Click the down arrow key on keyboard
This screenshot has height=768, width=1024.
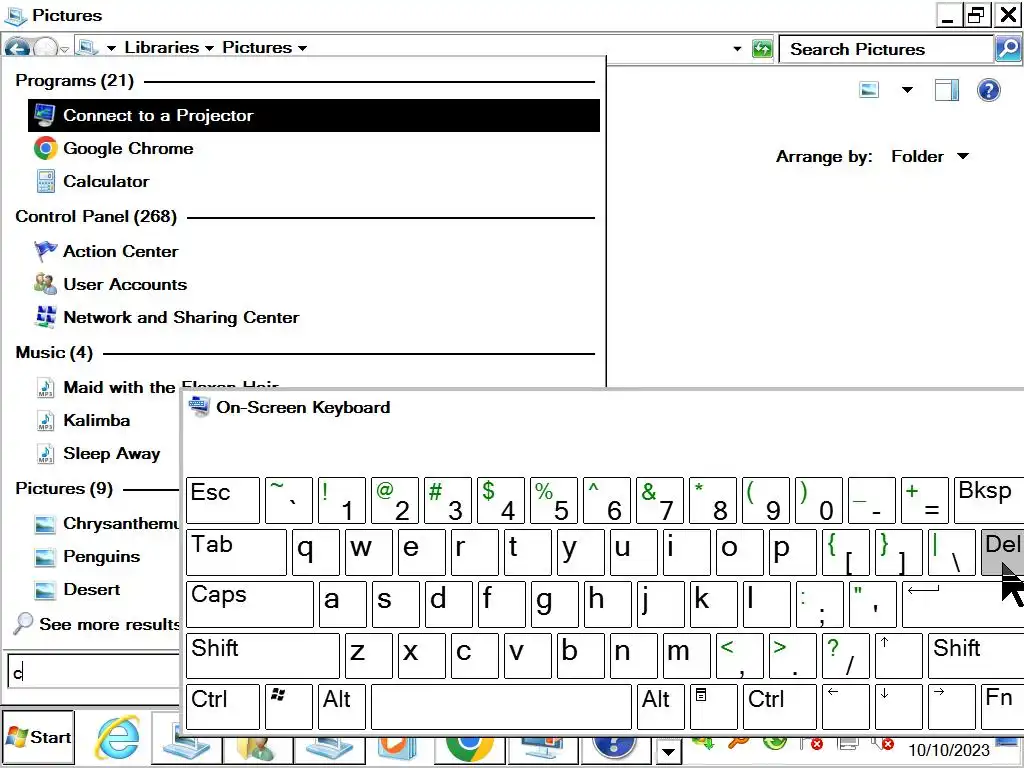pyautogui.click(x=899, y=707)
